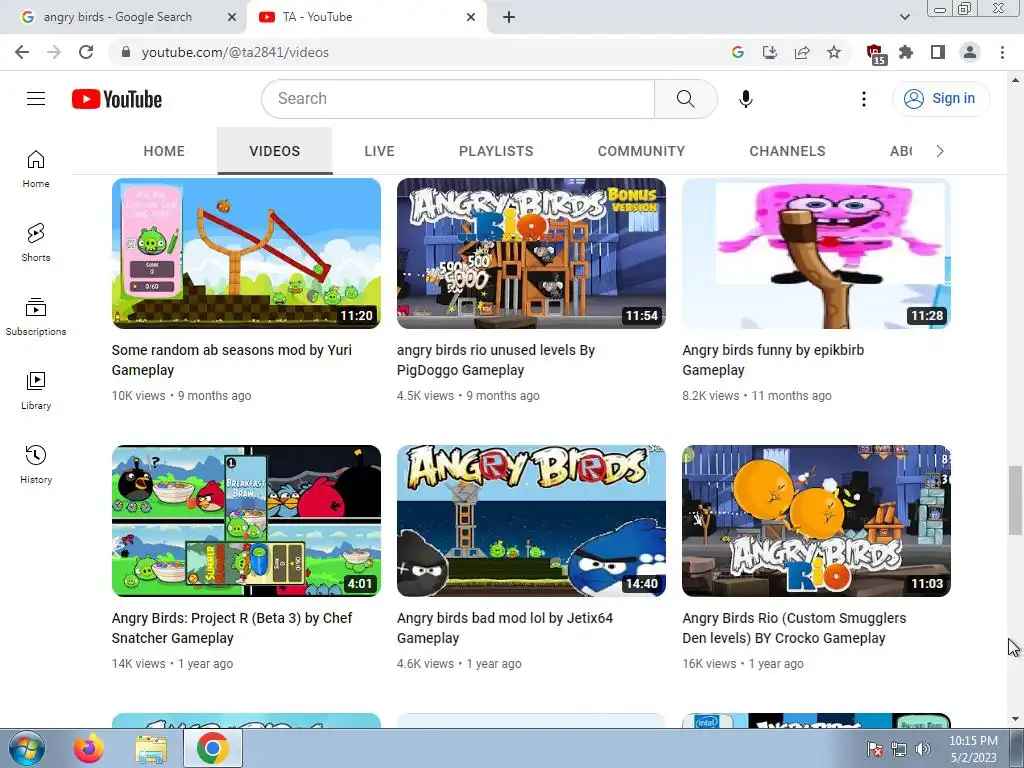Open Library in the sidebar
The width and height of the screenshot is (1024, 768).
[x=36, y=391]
